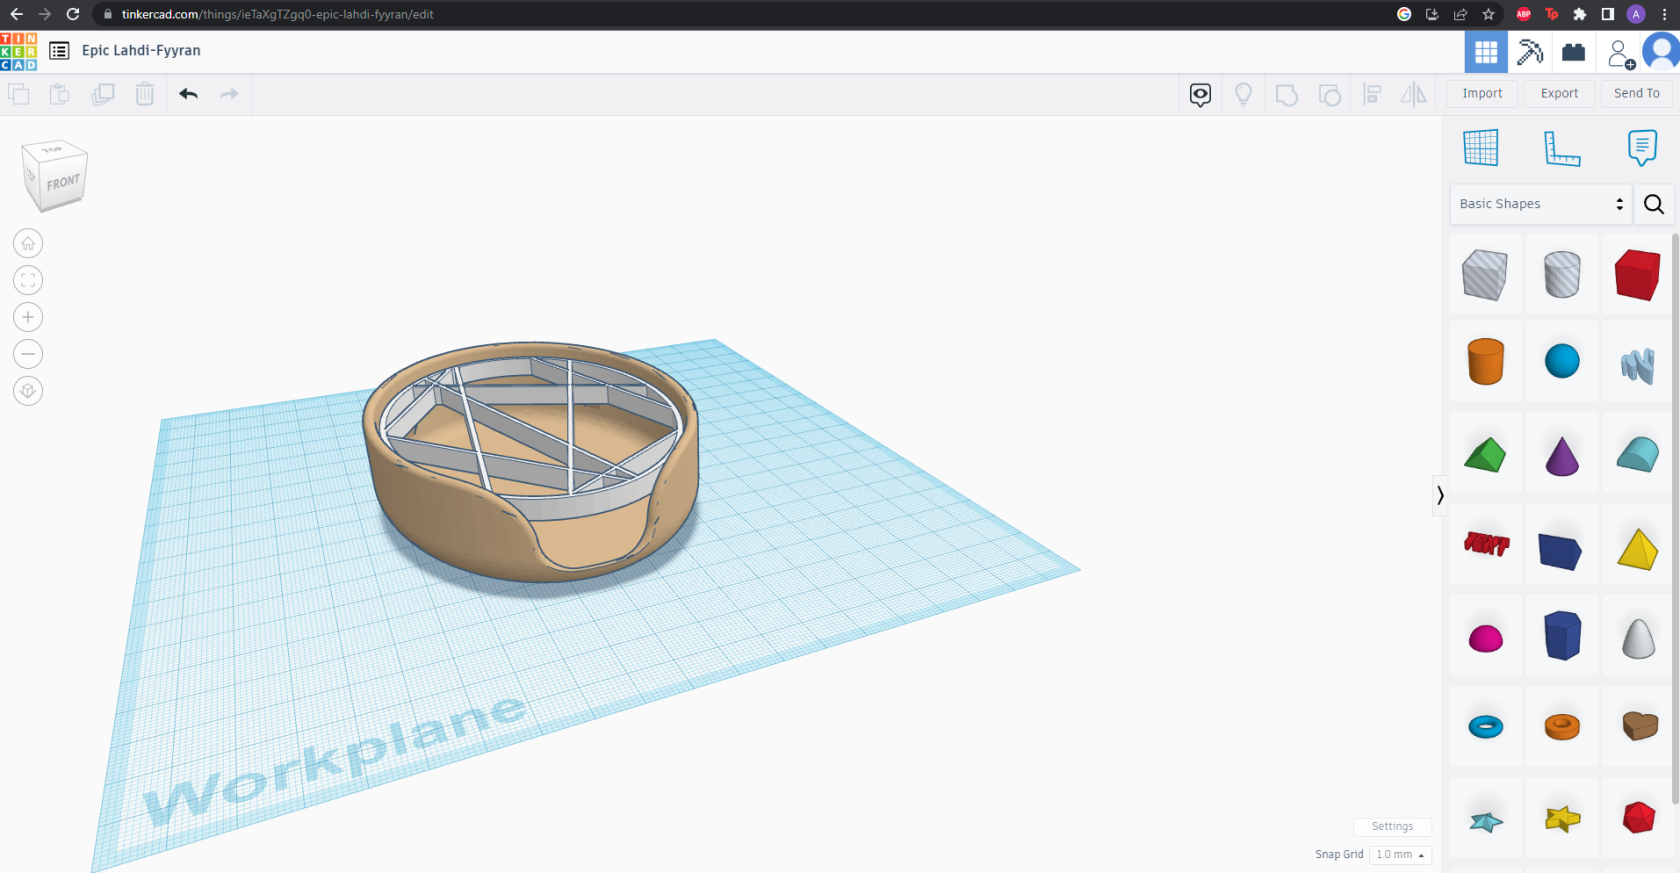Pick the blue Sphere shape
The image size is (1680, 873).
coord(1562,361)
